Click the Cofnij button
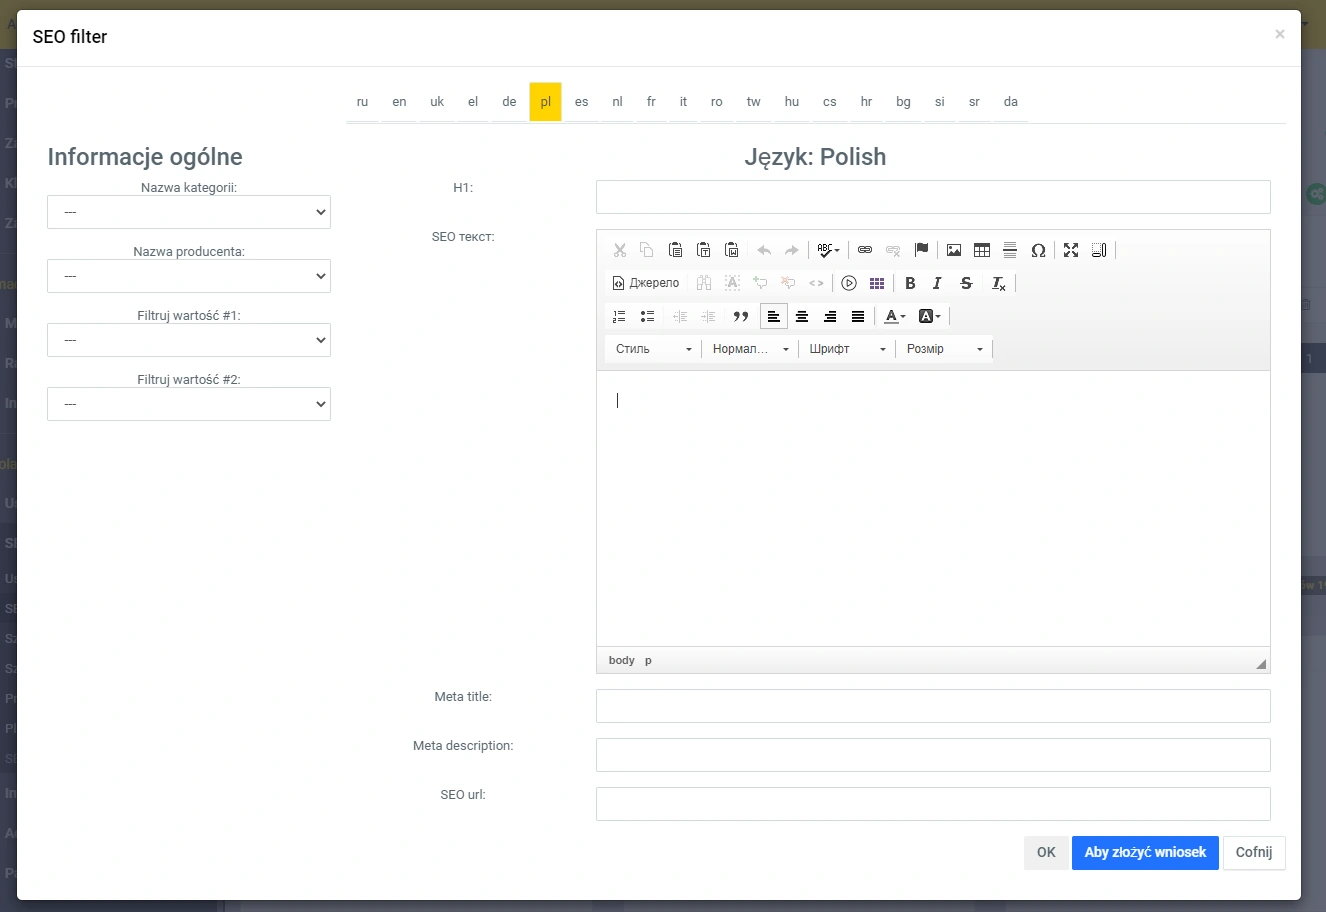Image resolution: width=1326 pixels, height=912 pixels. [1253, 853]
